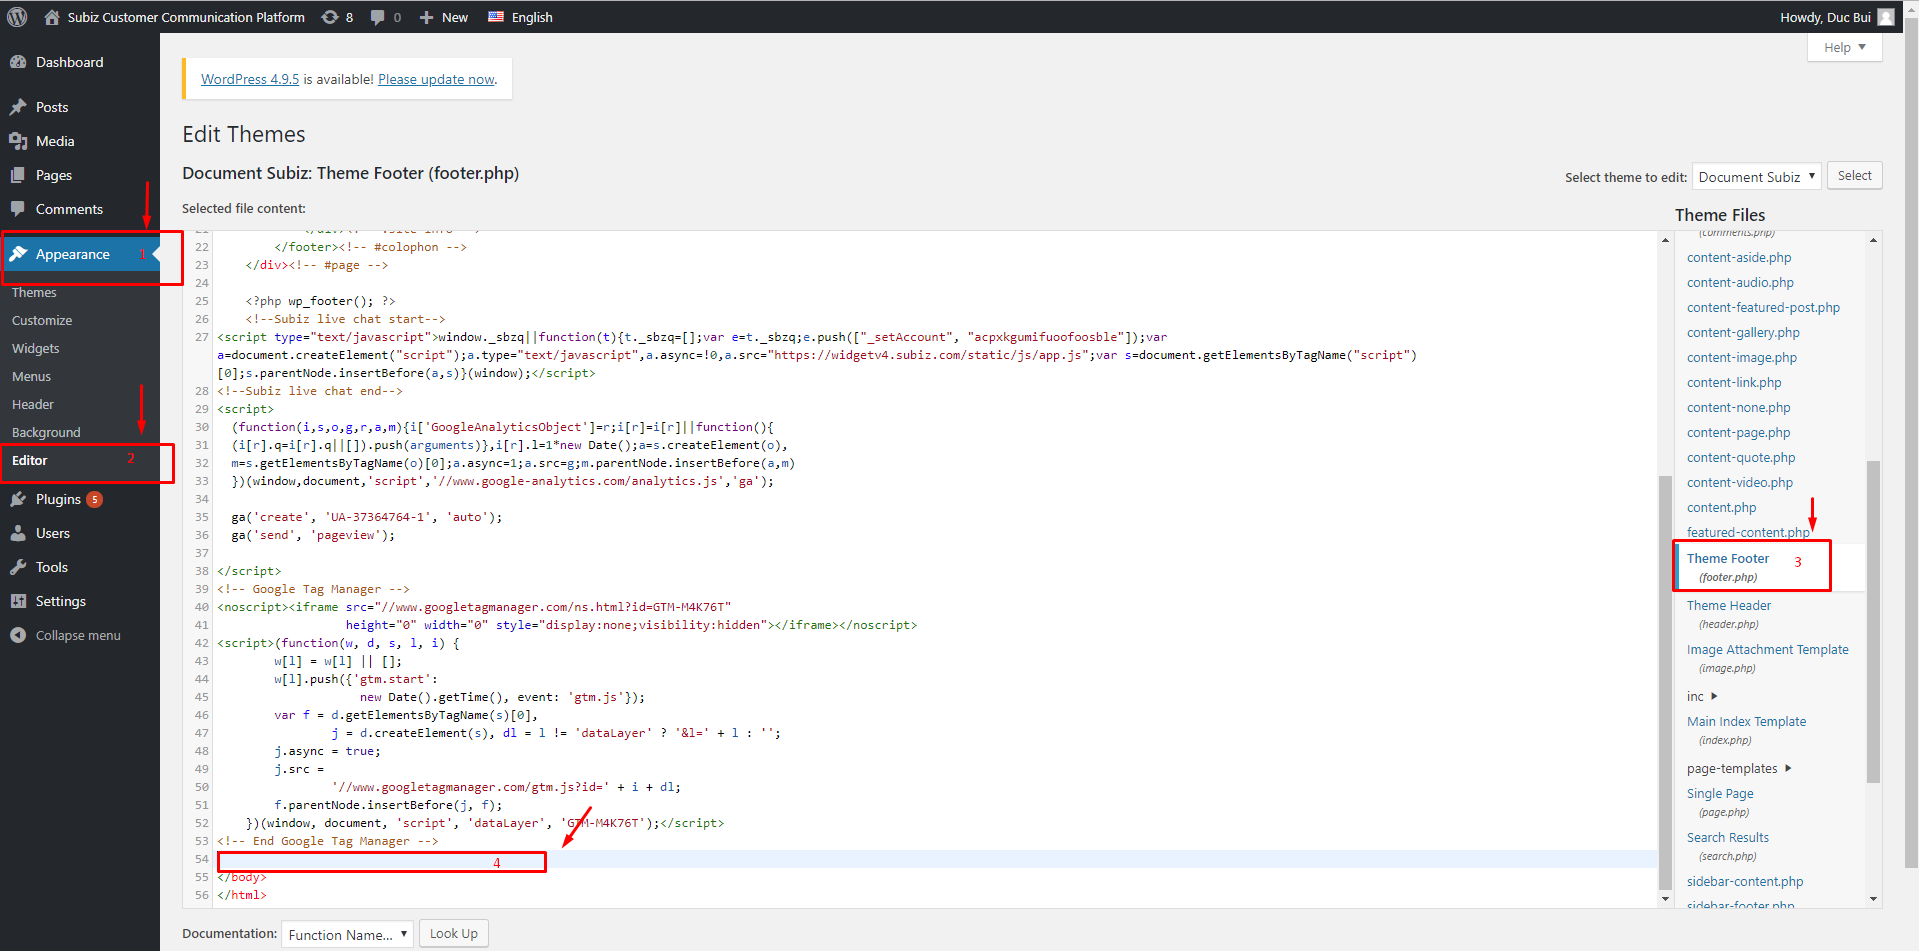Open the updates icon showing 8
This screenshot has width=1919, height=951.
coord(330,17)
